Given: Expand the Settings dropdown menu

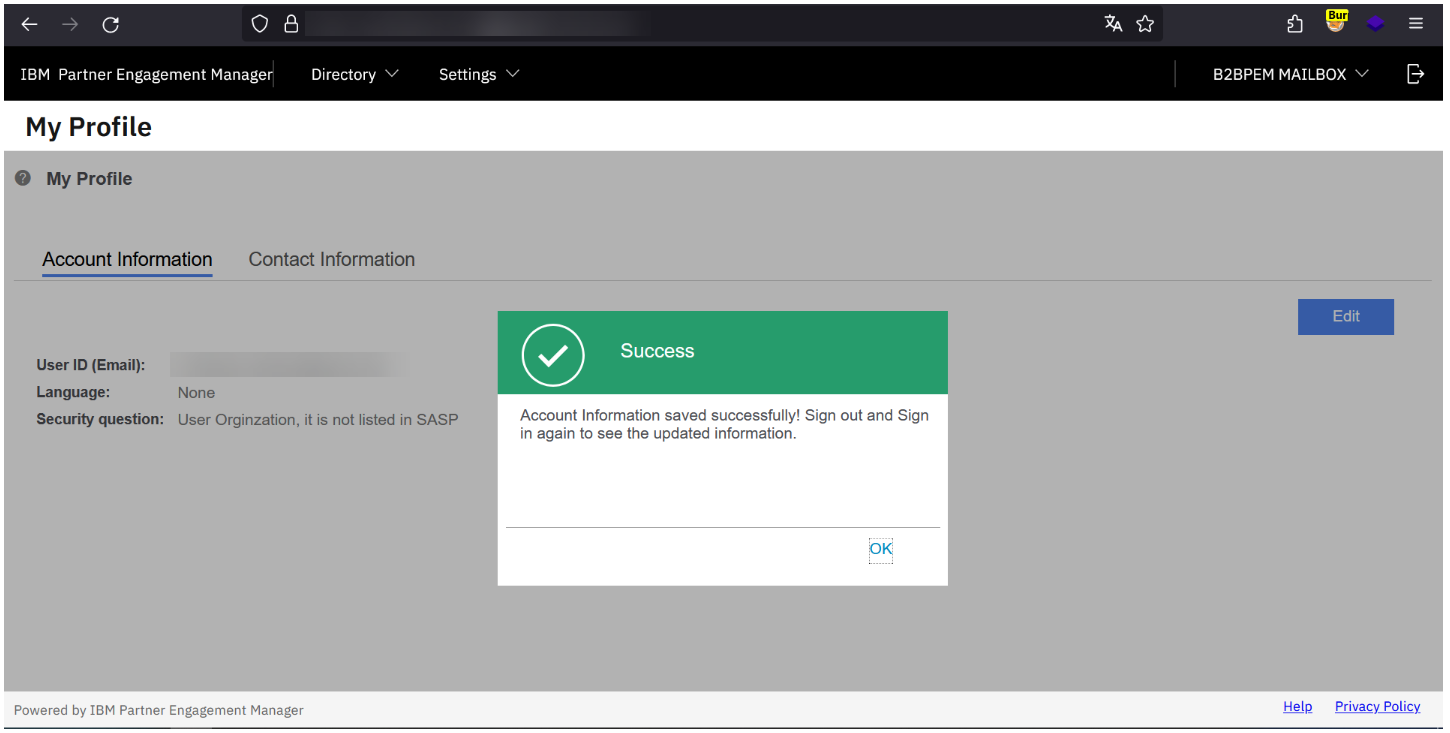Looking at the screenshot, I should (479, 75).
